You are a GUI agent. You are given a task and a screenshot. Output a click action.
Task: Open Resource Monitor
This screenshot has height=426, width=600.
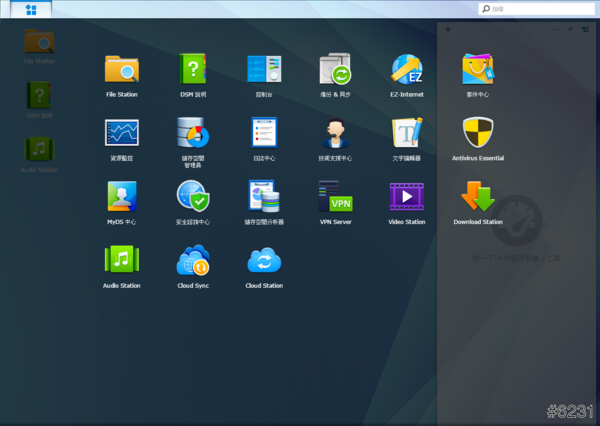click(x=121, y=133)
